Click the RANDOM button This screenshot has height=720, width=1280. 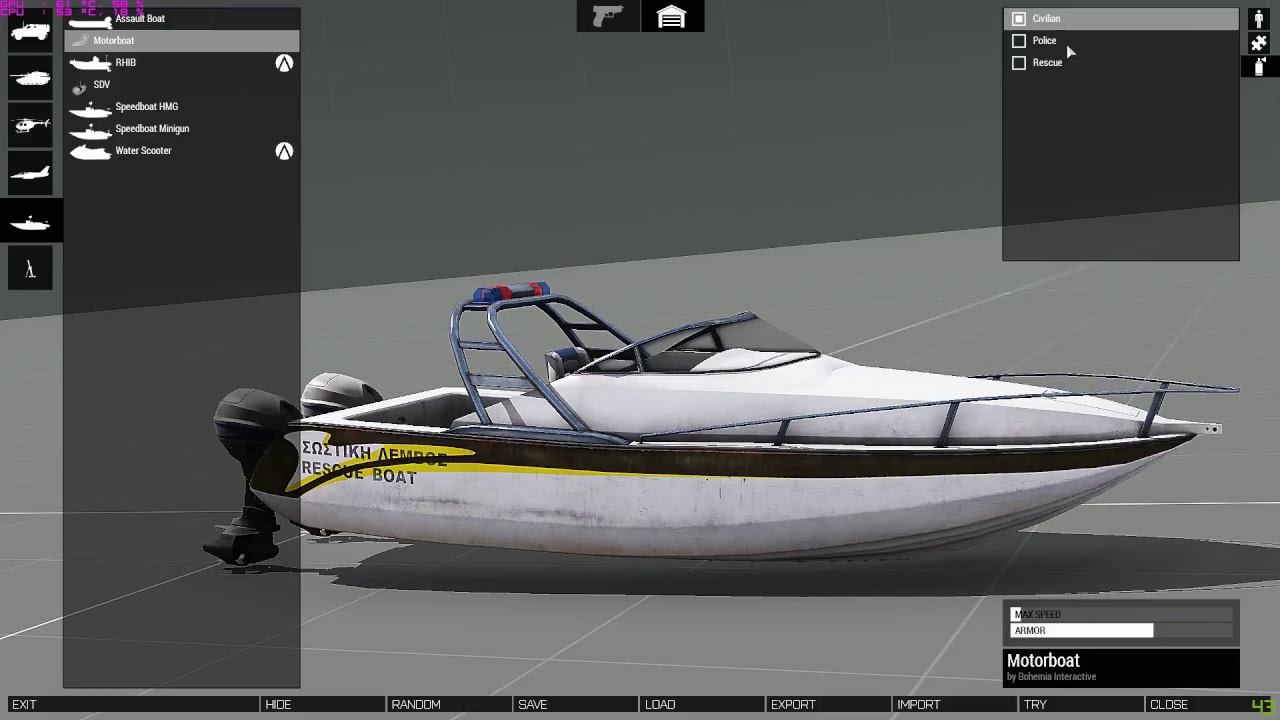448,705
